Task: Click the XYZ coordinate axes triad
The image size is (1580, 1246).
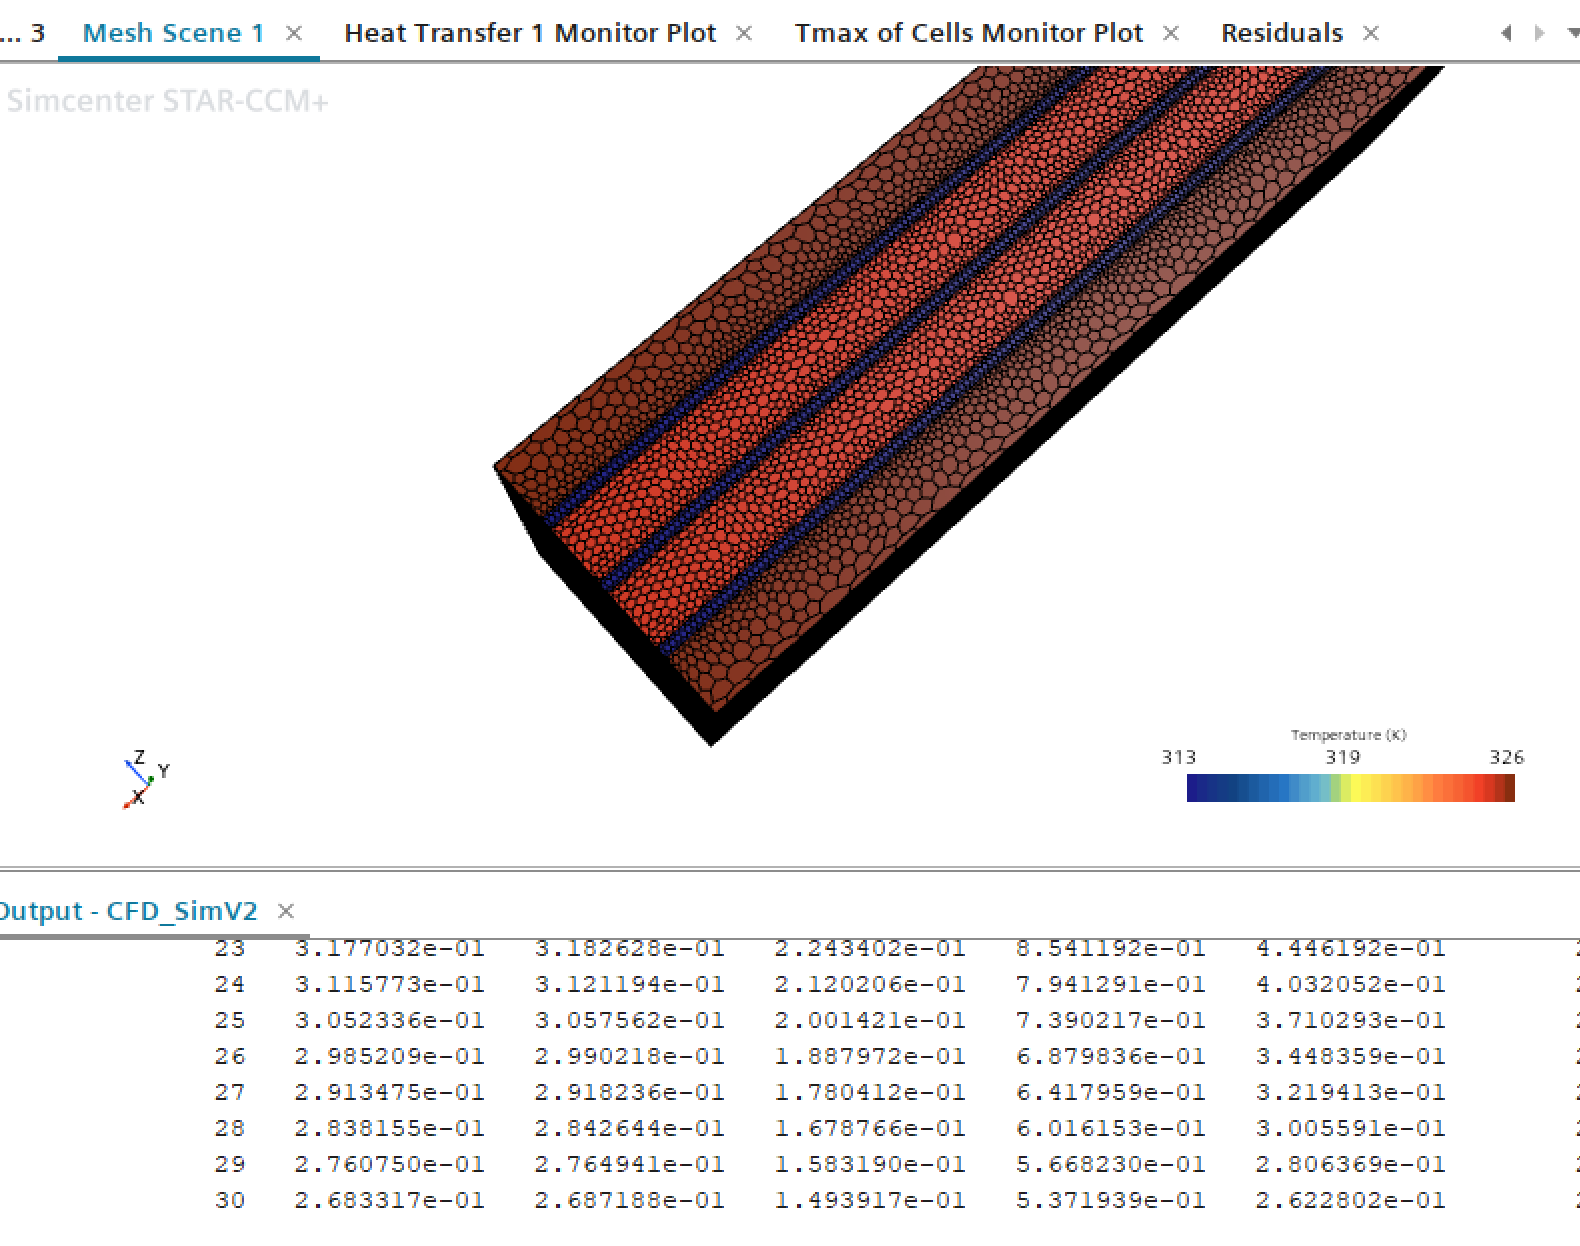Action: click(146, 778)
